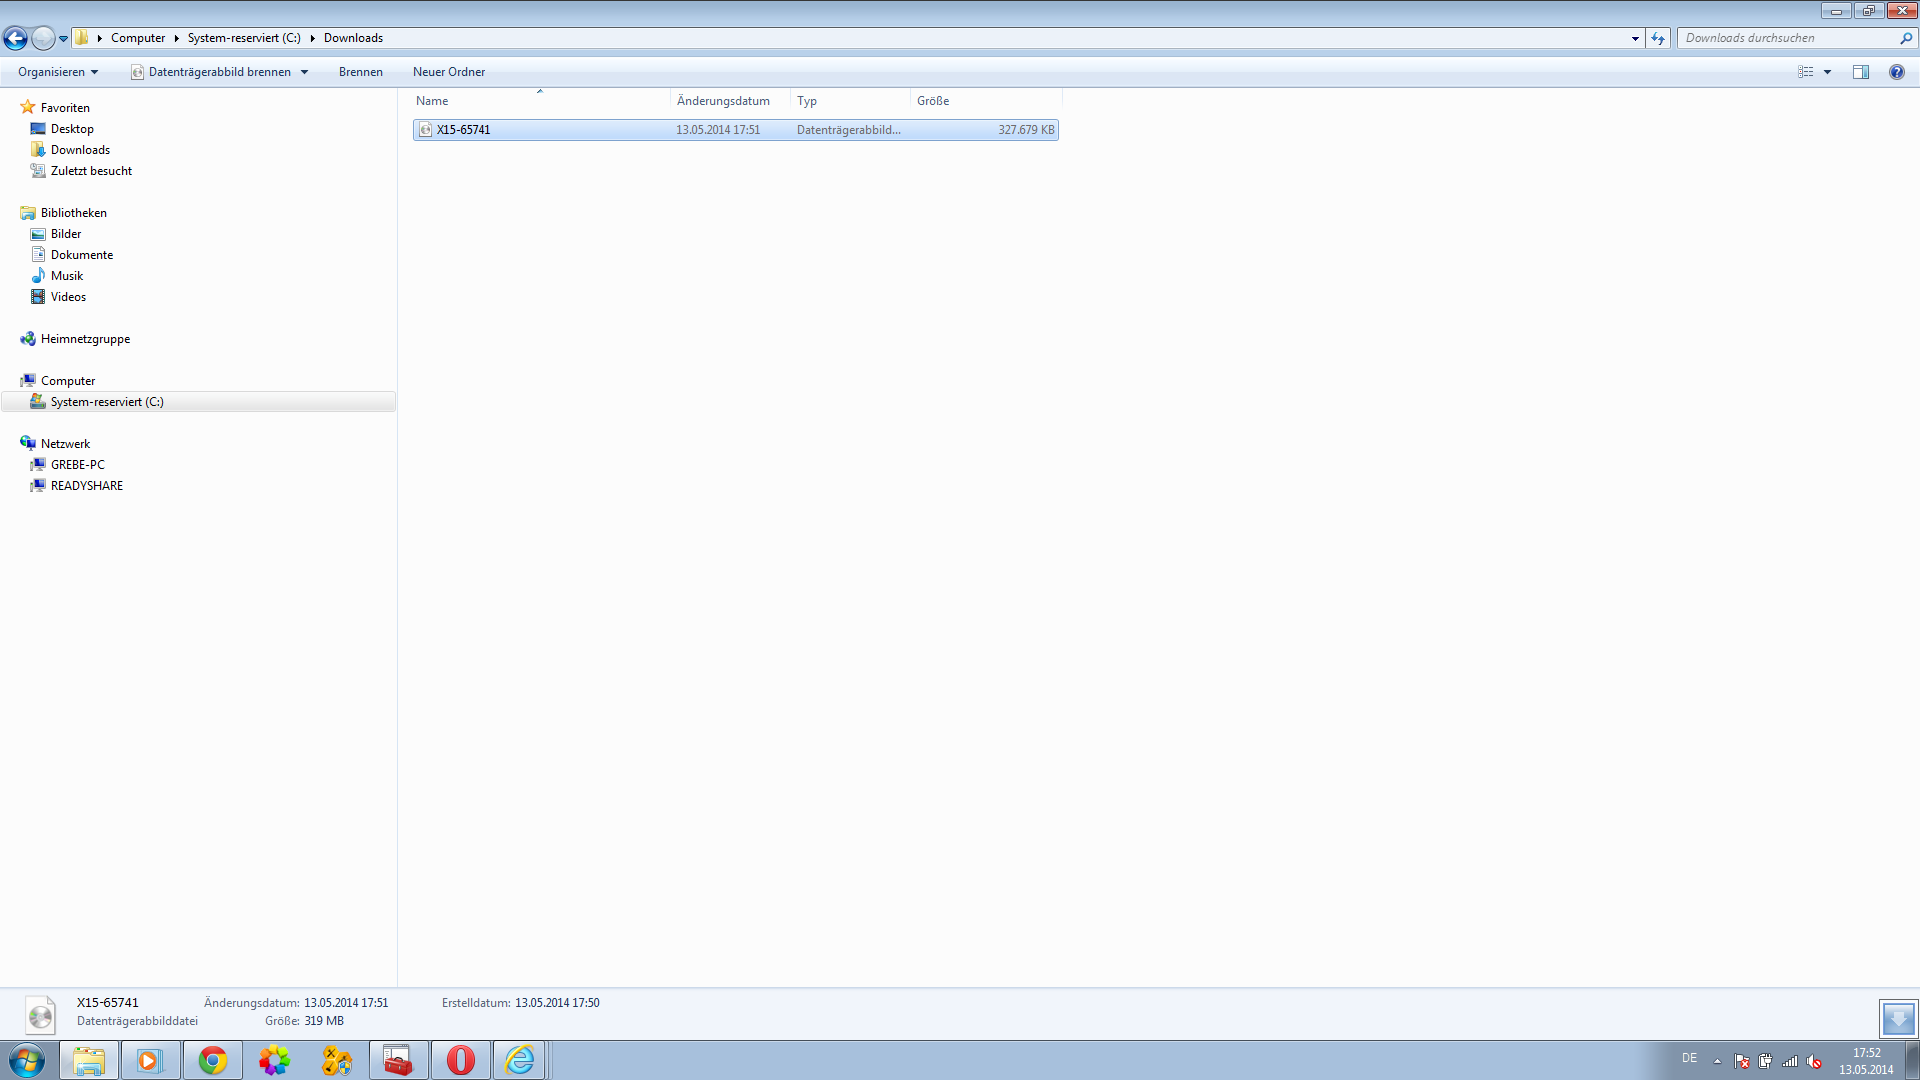Click the Back navigation arrow
The width and height of the screenshot is (1920, 1080).
15,38
